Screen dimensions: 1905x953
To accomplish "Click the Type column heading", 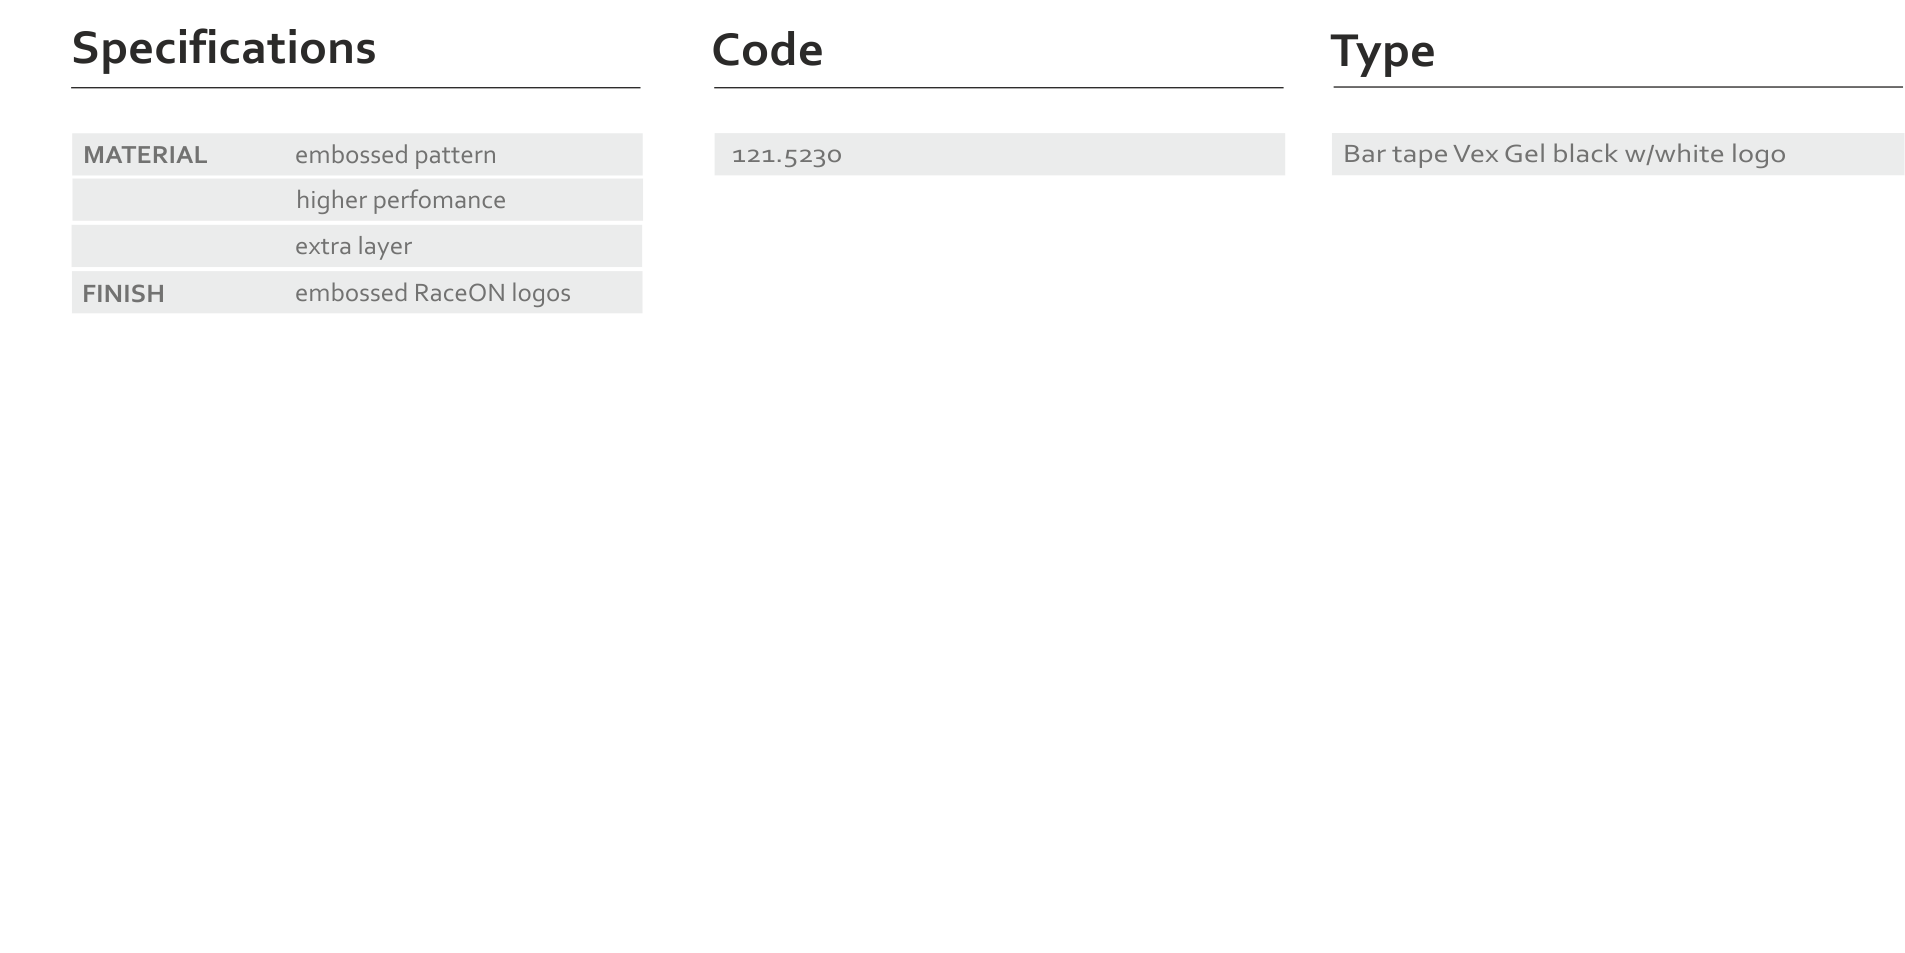I will (1382, 52).
